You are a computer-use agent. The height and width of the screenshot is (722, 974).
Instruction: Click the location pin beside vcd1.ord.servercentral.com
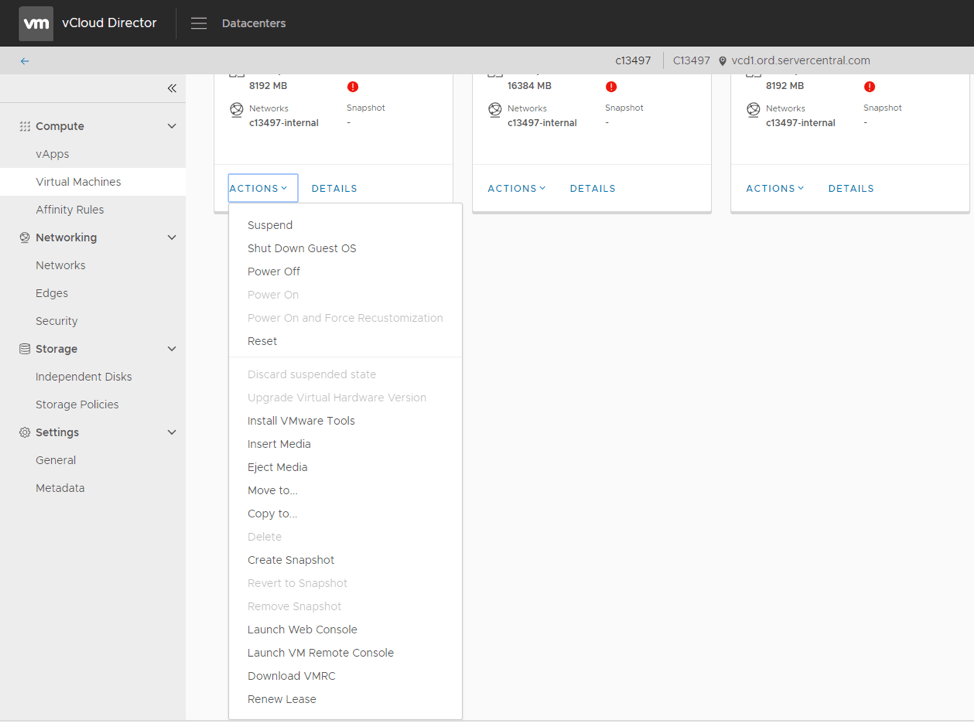(722, 60)
